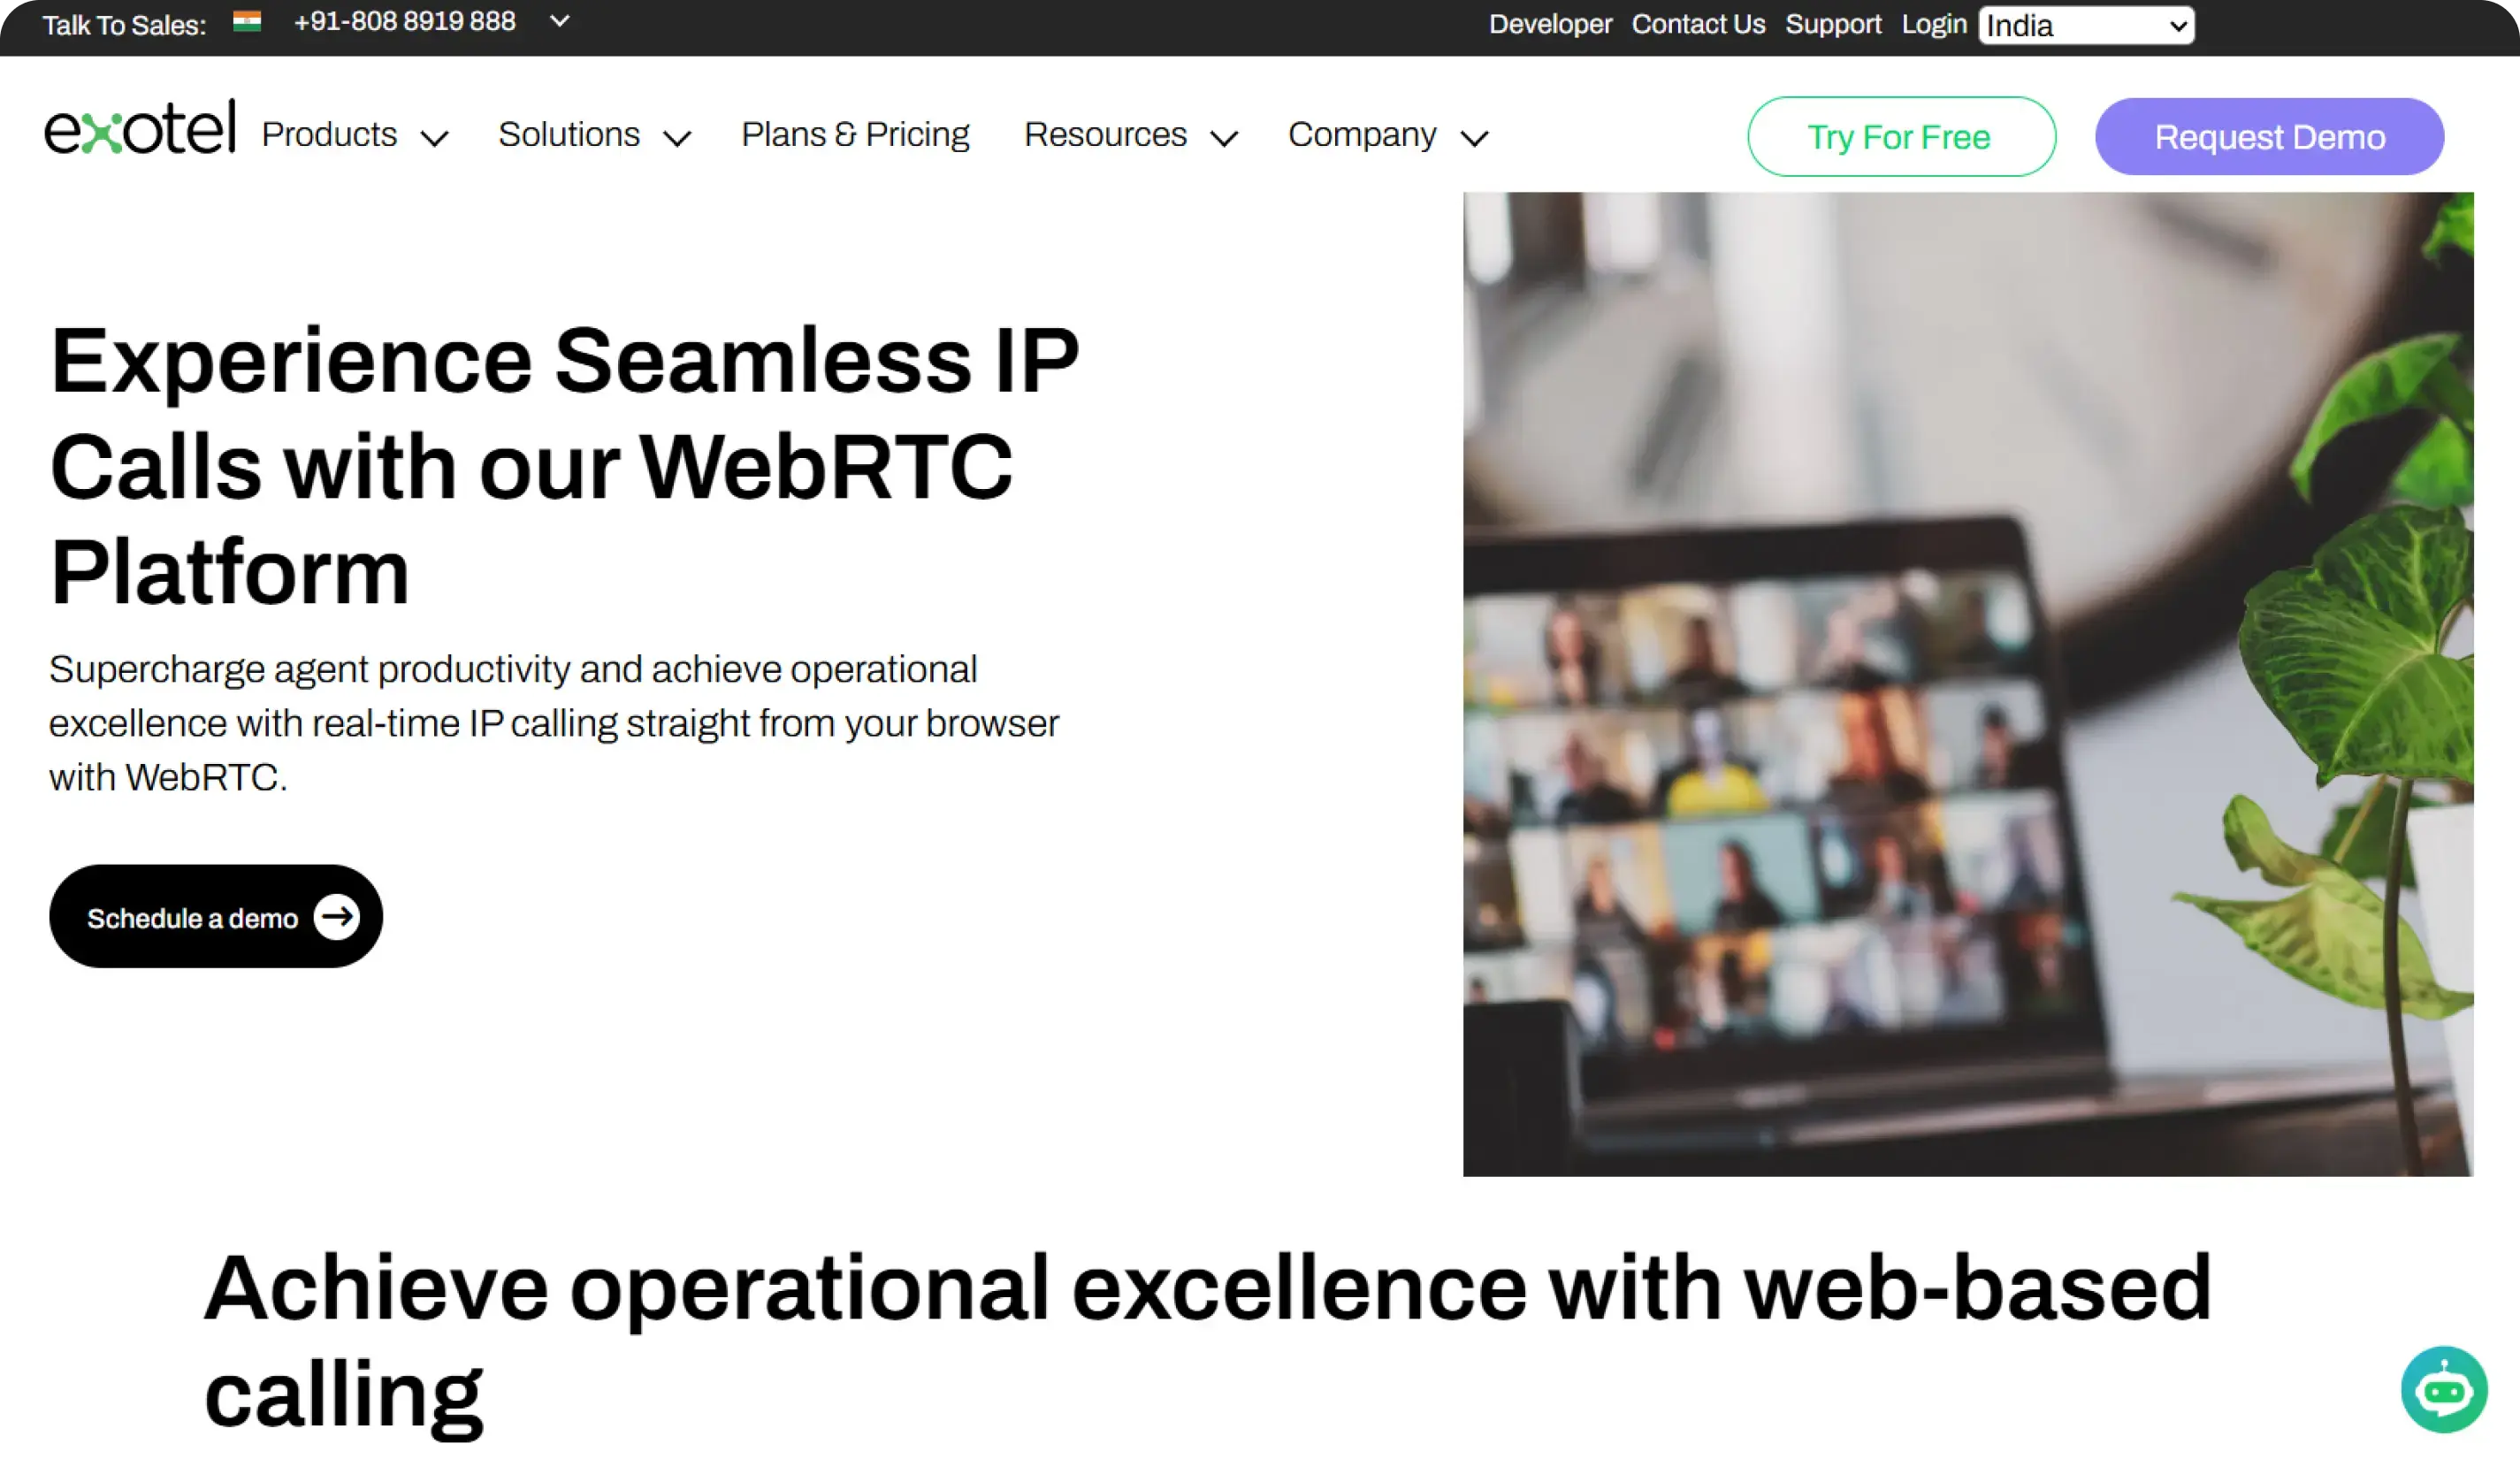Click the "Experience Seamless IP Calls" heading
Viewport: 2520px width, 1459px height.
[565, 465]
